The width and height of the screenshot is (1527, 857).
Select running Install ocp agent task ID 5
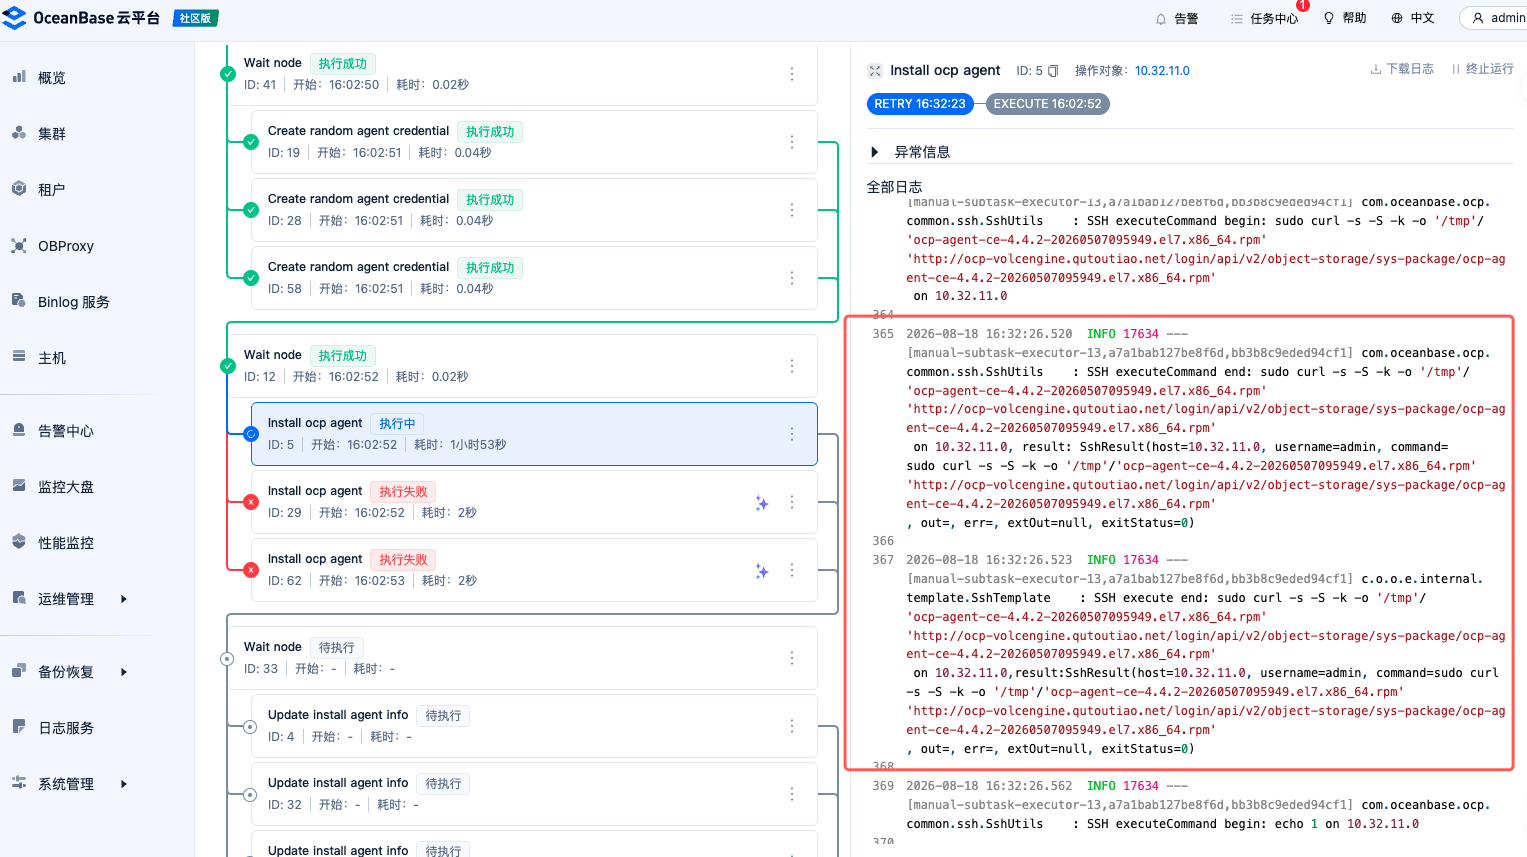[x=534, y=434]
